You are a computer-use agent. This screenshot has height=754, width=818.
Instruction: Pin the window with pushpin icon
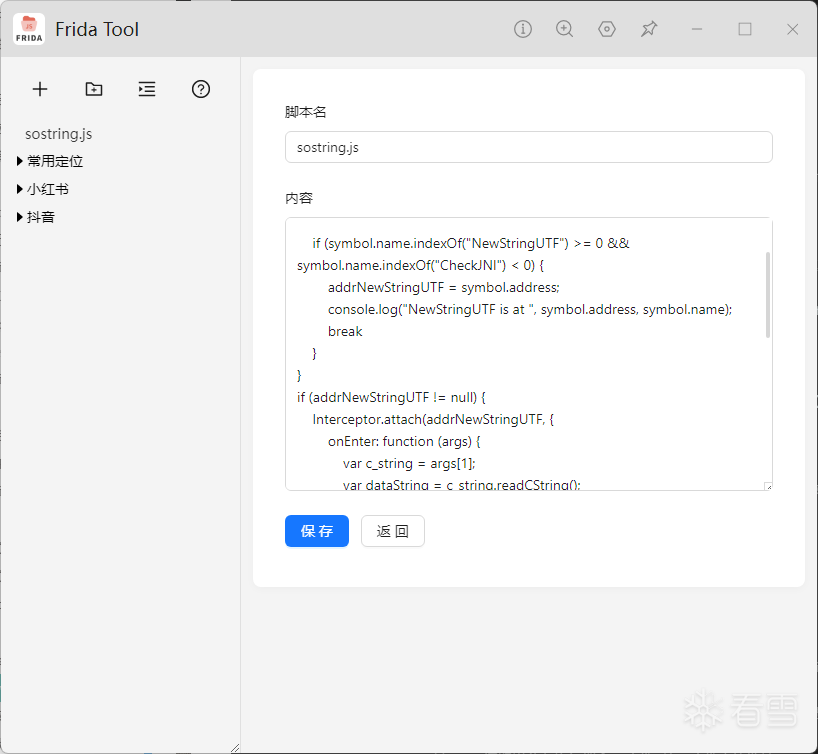pyautogui.click(x=649, y=29)
